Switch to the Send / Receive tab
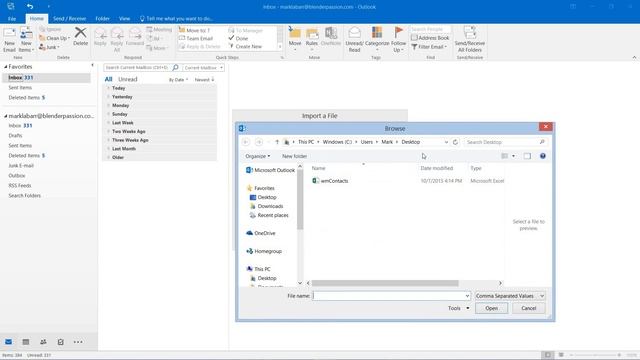 pyautogui.click(x=69, y=18)
